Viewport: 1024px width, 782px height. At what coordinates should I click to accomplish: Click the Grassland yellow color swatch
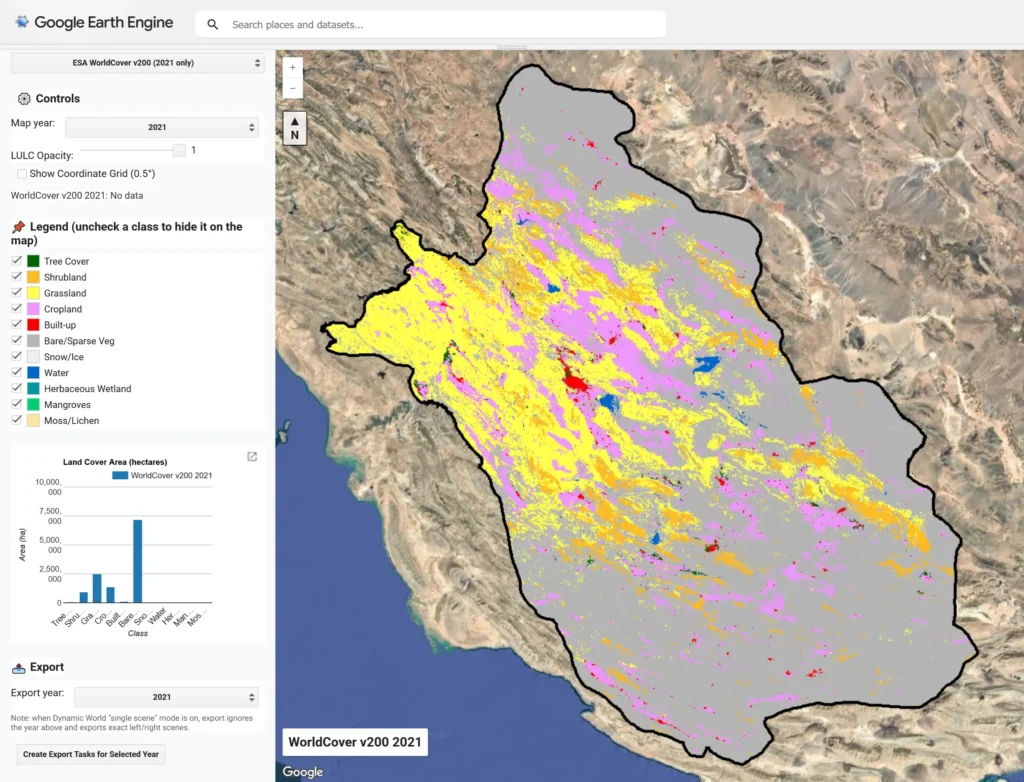[x=33, y=293]
